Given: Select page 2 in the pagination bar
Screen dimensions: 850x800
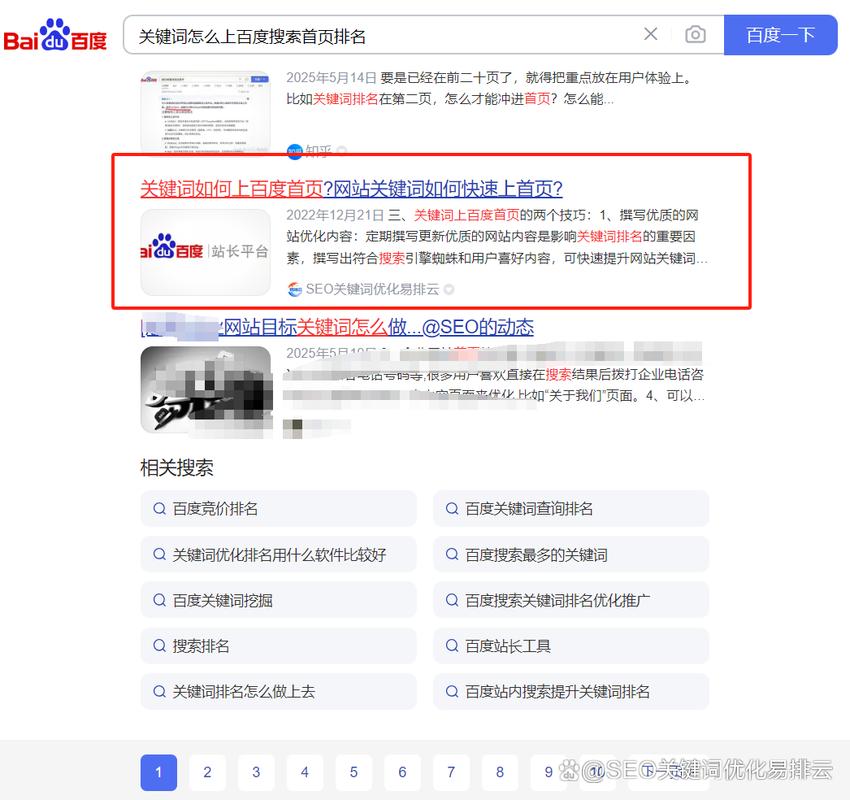Looking at the screenshot, I should tap(207, 772).
